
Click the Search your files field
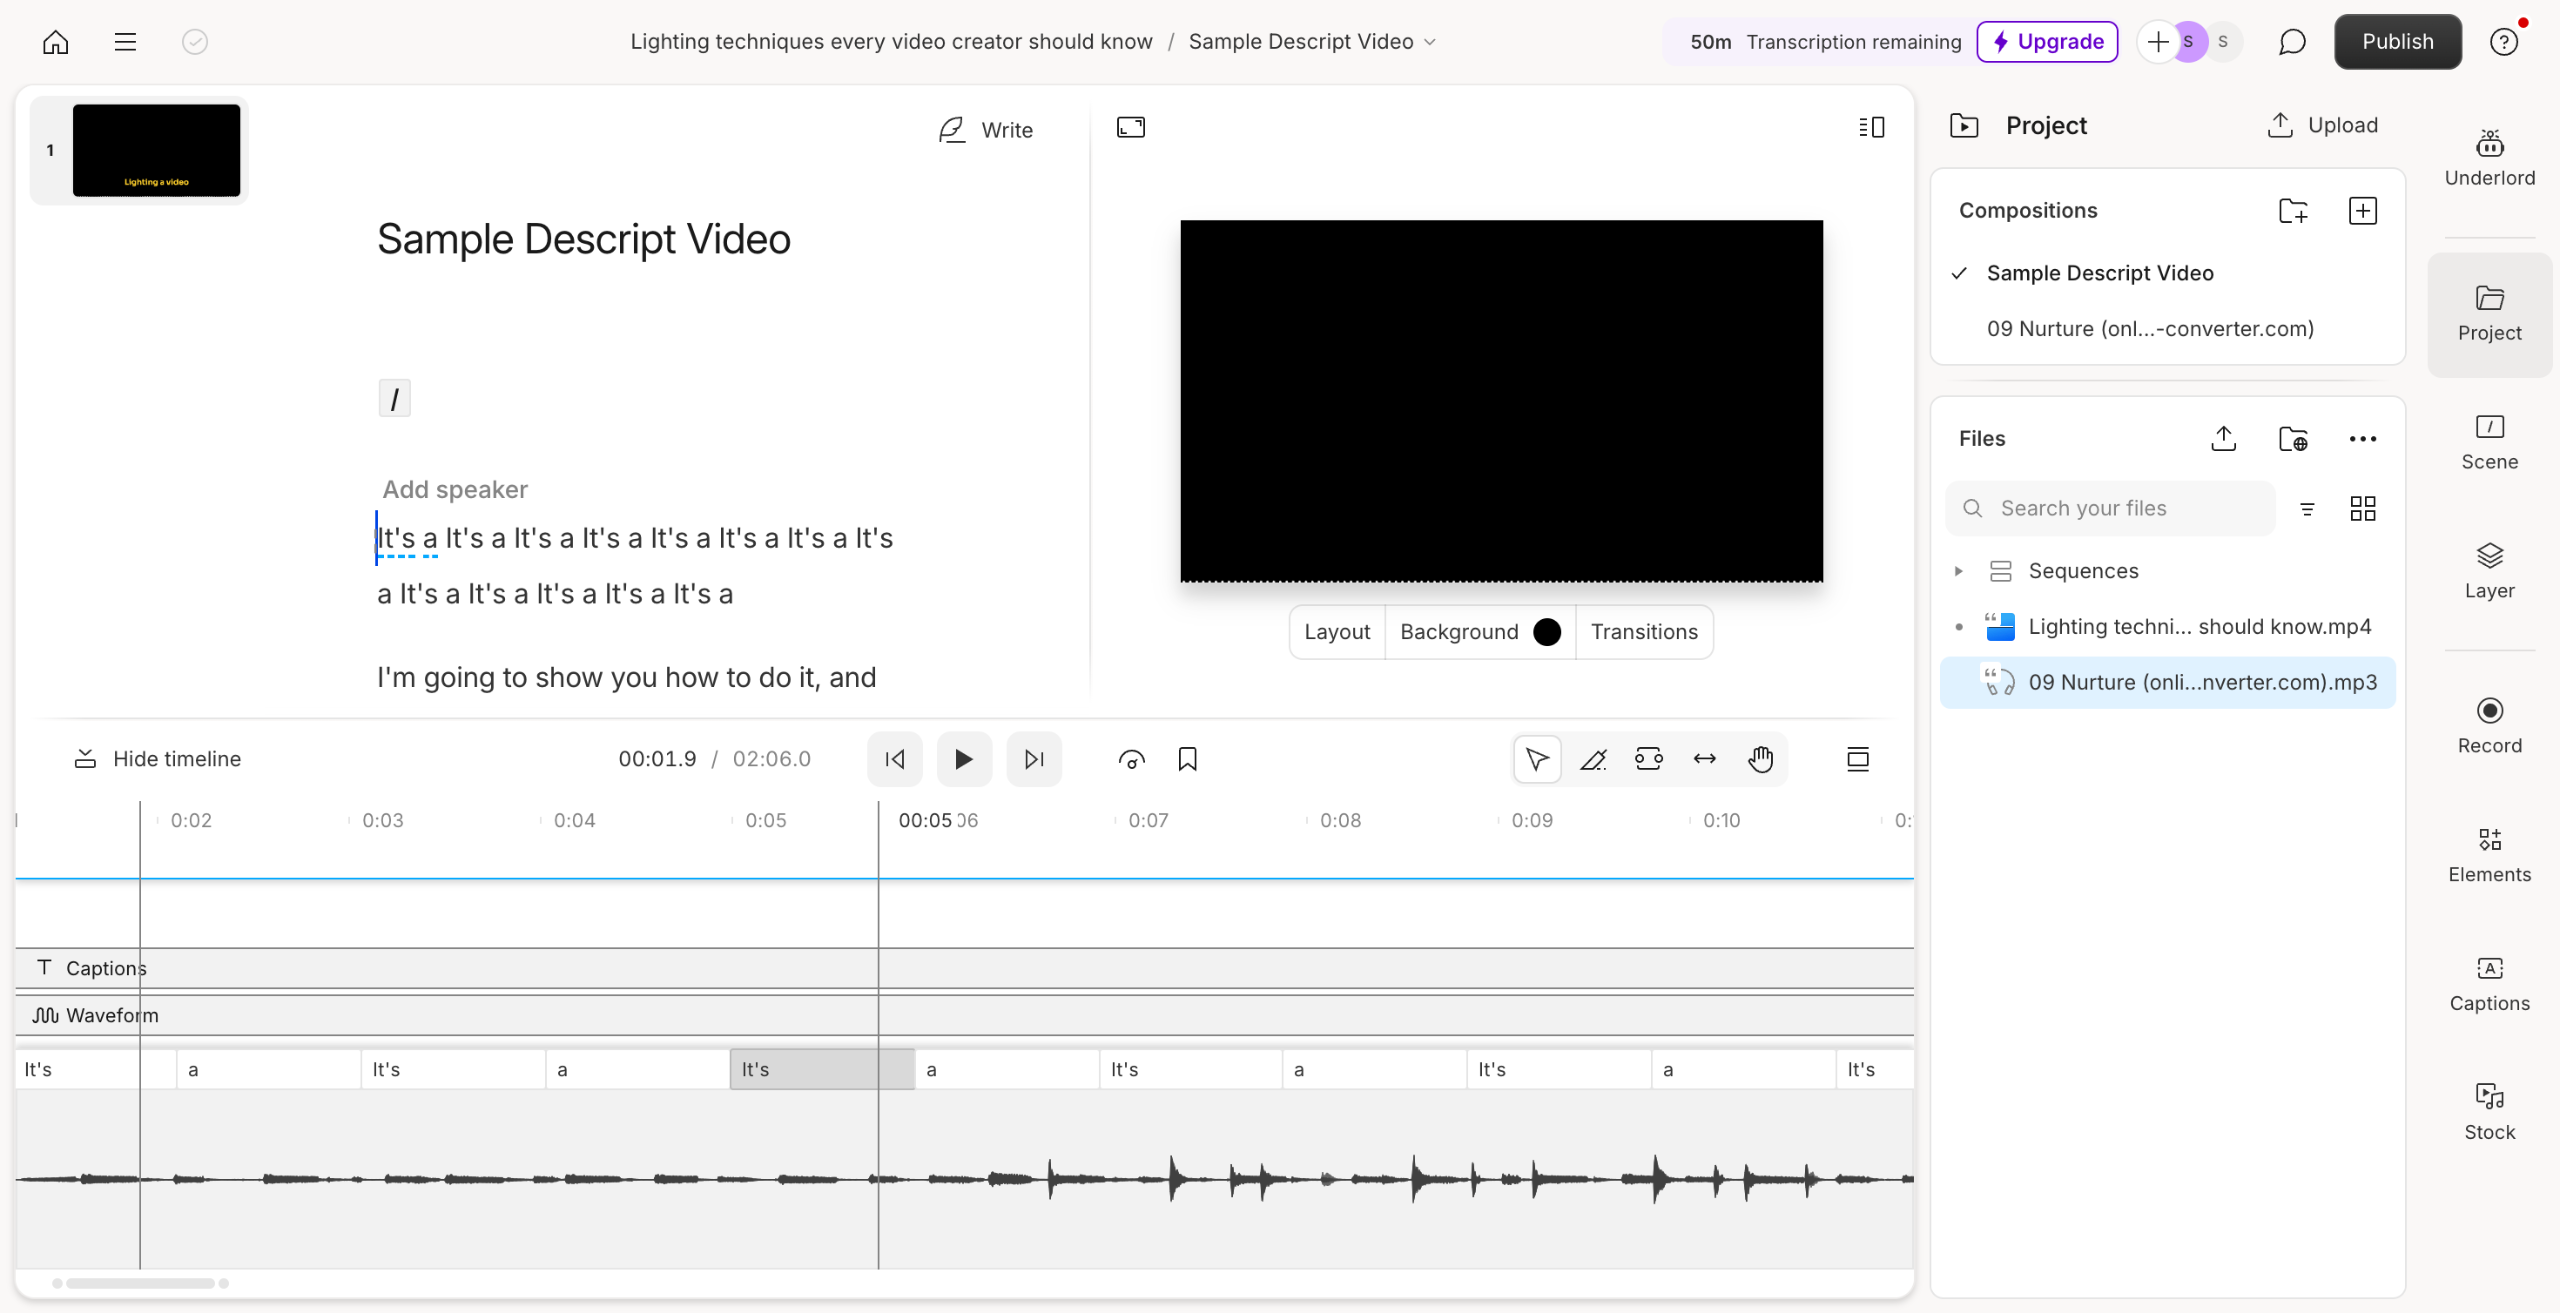click(2111, 509)
